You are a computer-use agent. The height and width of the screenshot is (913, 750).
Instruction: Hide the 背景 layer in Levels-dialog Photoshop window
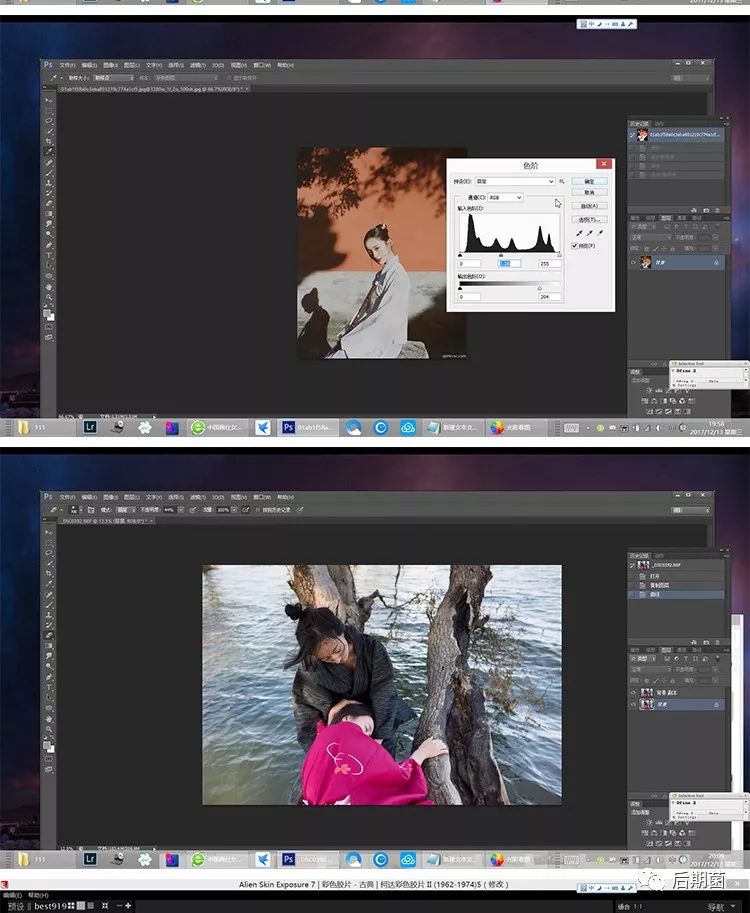(633, 263)
